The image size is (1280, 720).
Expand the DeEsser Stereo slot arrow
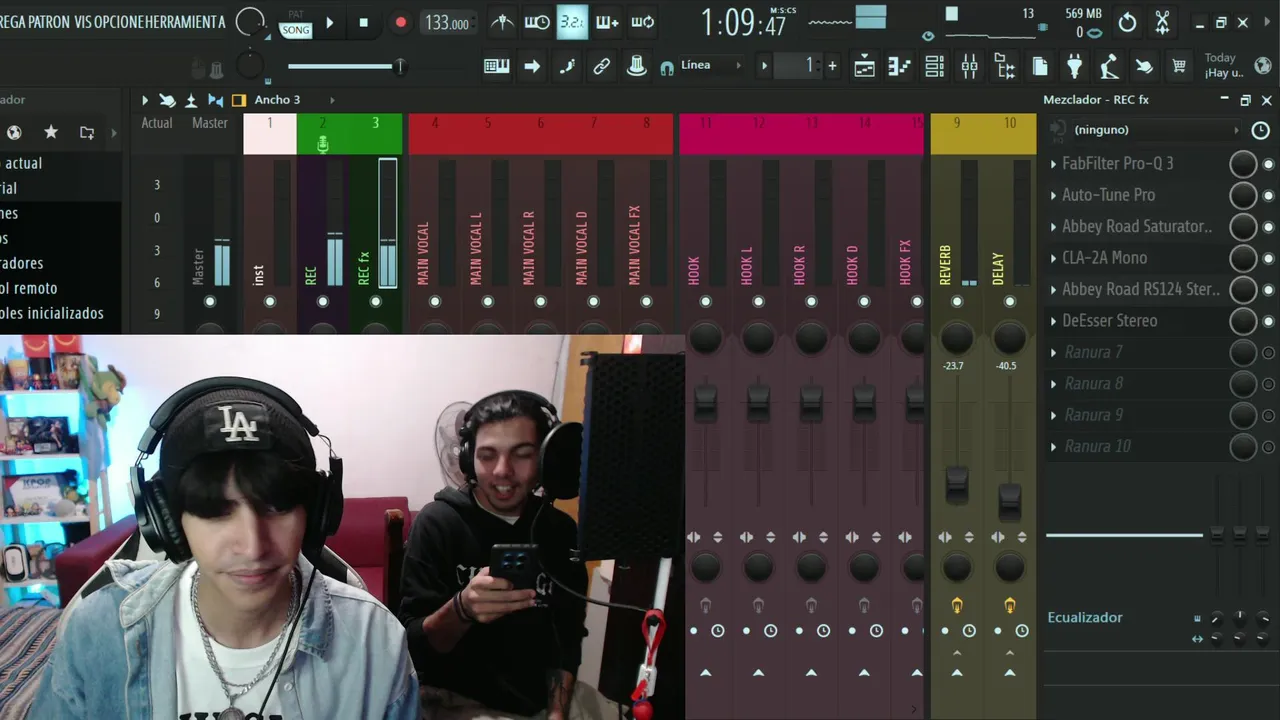click(x=1053, y=321)
